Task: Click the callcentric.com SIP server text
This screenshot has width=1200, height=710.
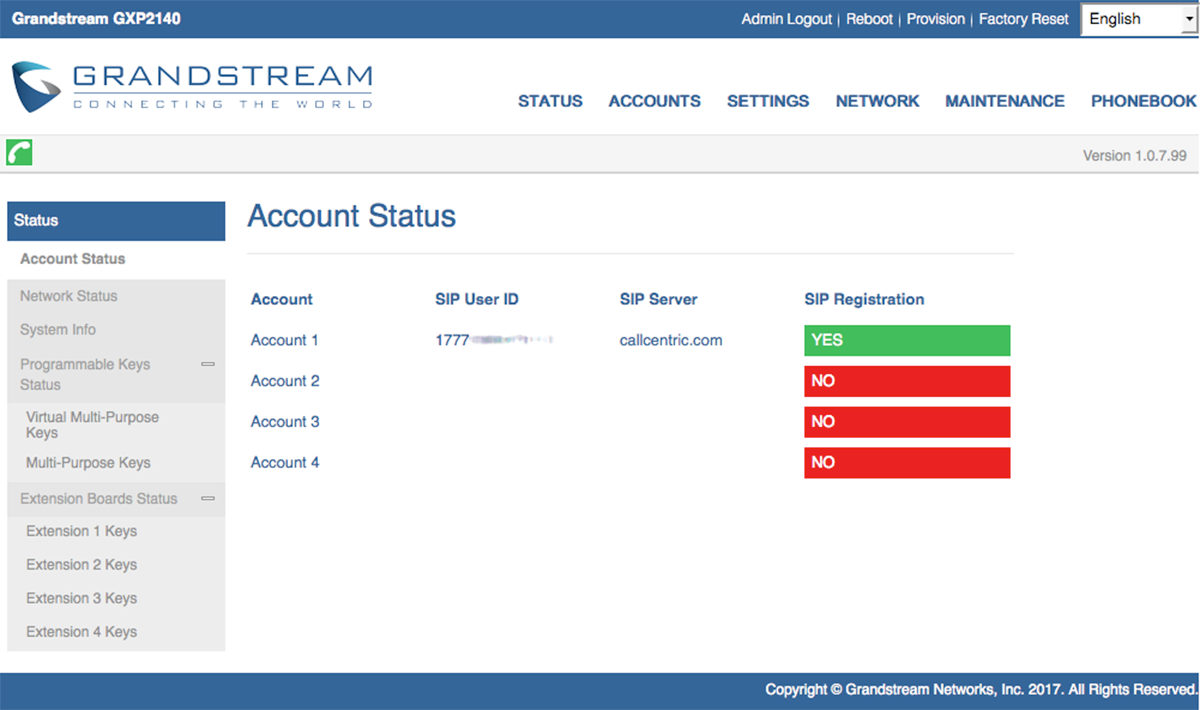Action: click(x=671, y=340)
